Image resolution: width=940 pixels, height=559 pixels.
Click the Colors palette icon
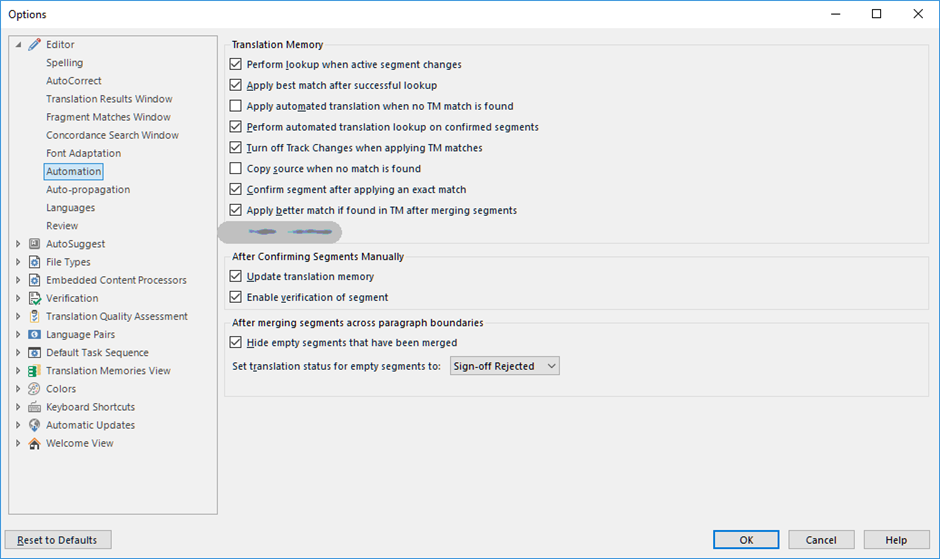35,389
